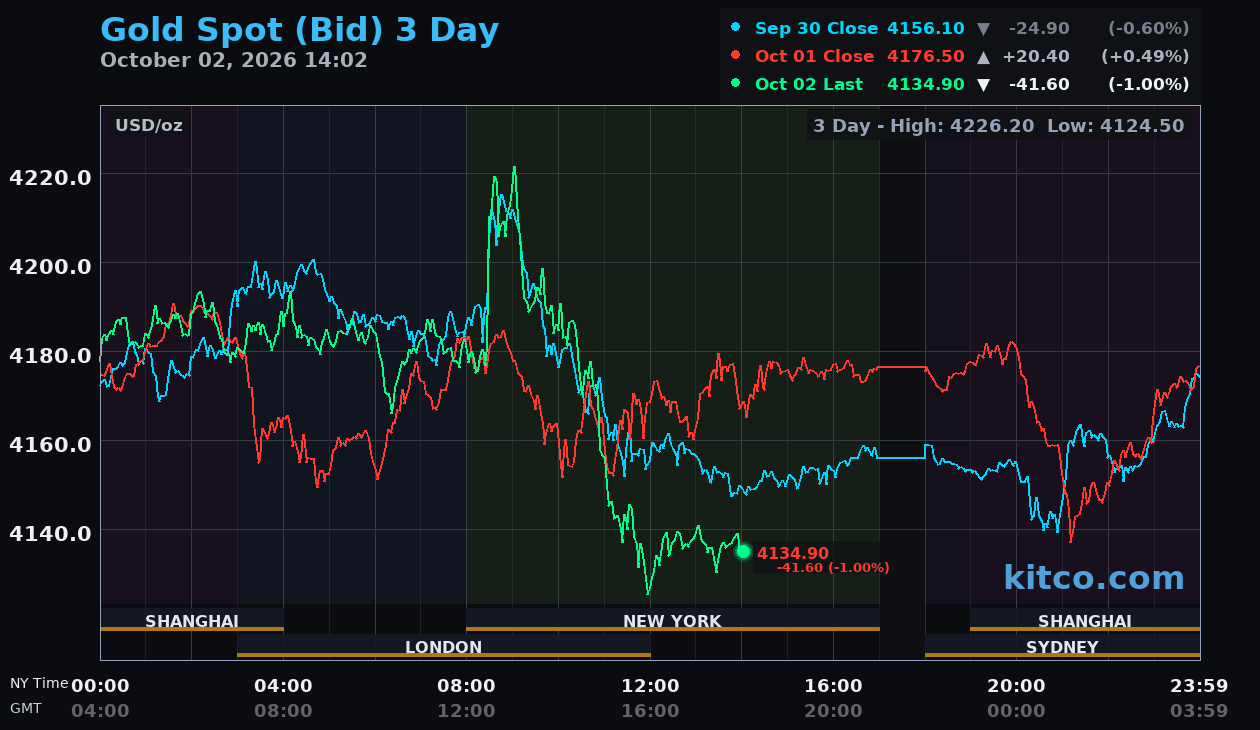Click the percent change (+0.49%)
Screen dimensions: 1260x730
point(1145,56)
